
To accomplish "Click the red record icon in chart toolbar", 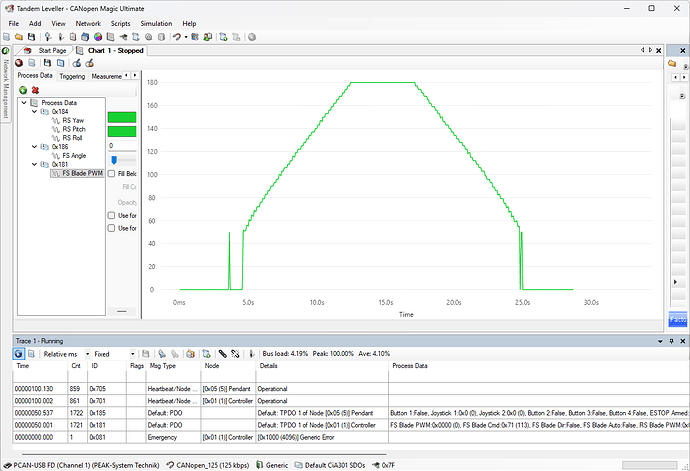I will [19, 63].
